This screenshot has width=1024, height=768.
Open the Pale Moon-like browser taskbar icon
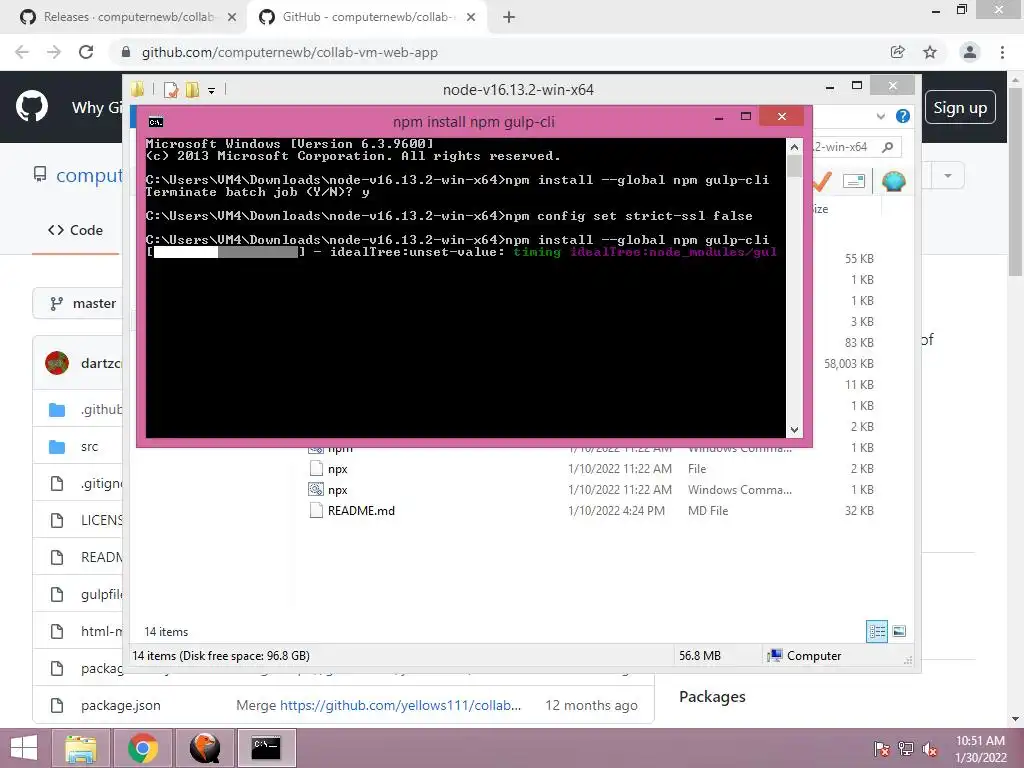tap(205, 748)
